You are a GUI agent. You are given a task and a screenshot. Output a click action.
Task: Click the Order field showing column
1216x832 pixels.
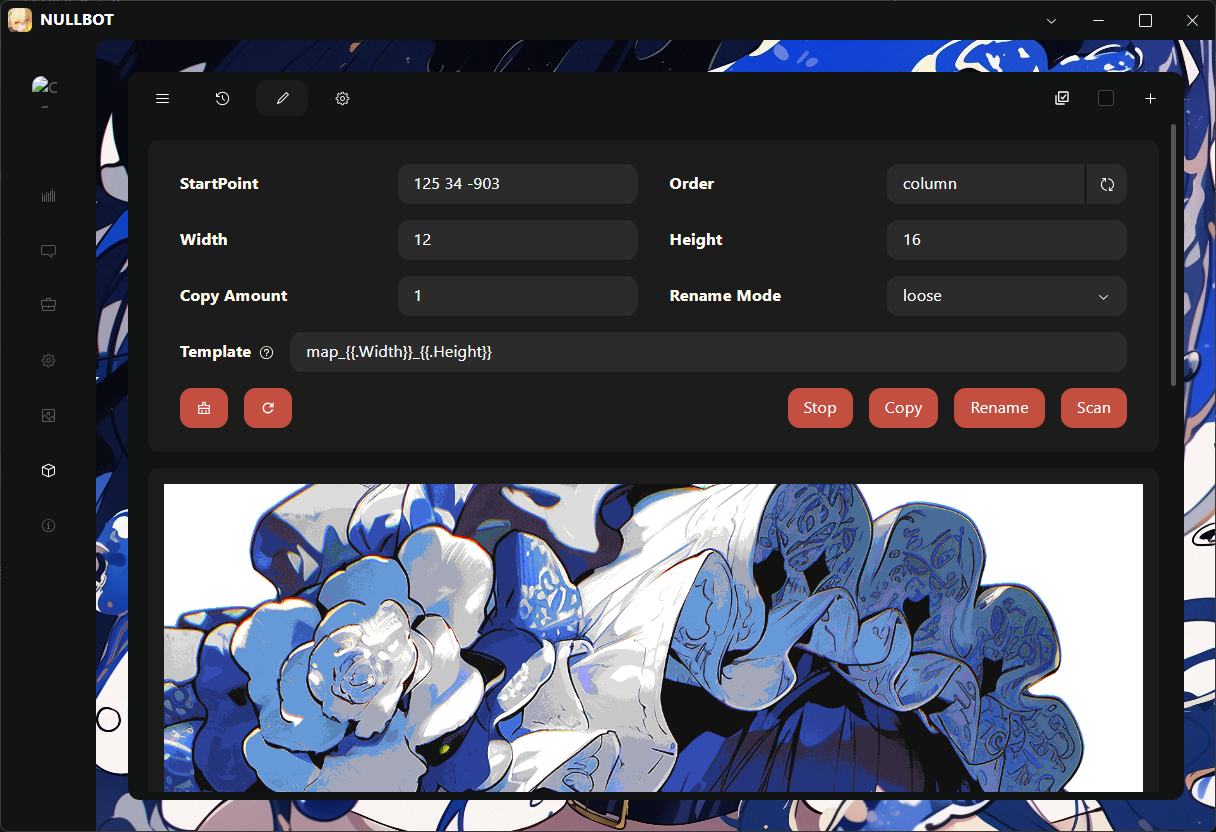[x=986, y=184]
